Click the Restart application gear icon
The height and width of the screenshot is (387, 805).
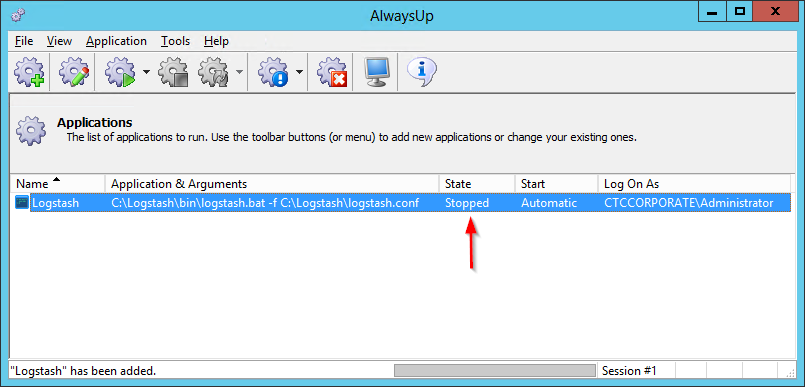214,72
